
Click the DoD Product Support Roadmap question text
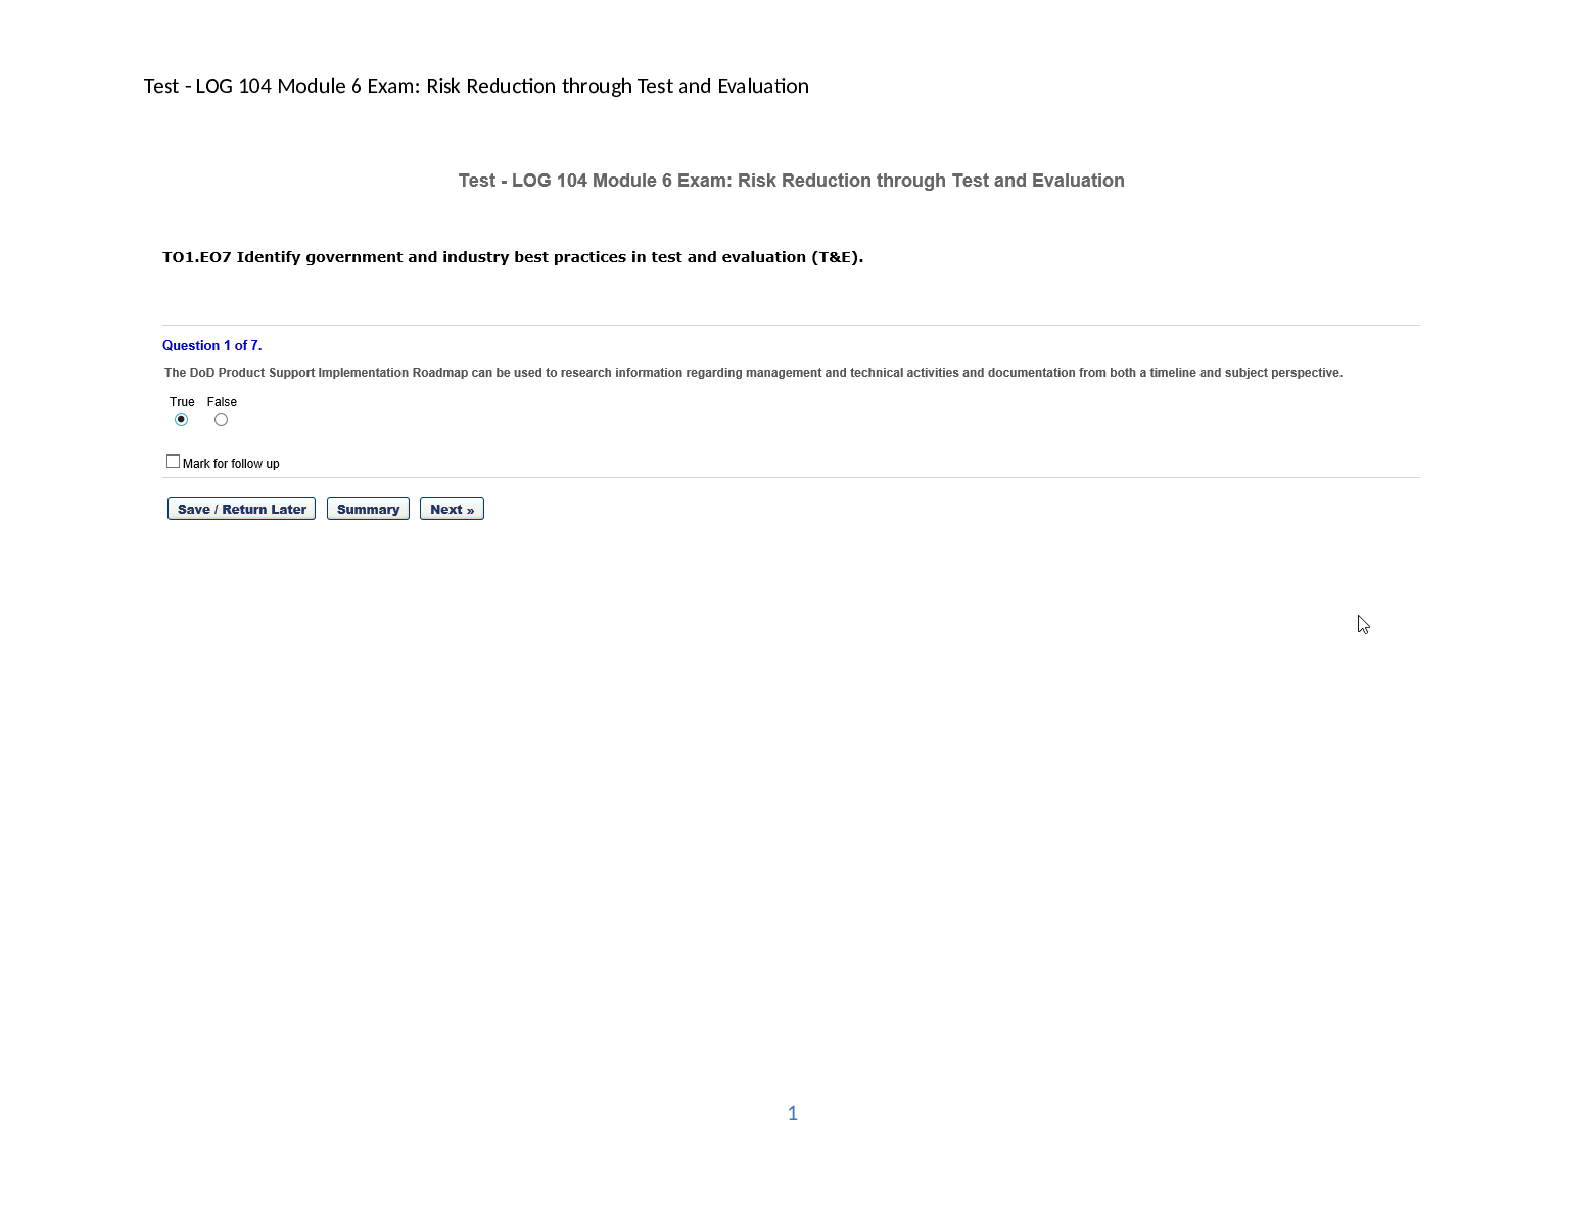(753, 373)
